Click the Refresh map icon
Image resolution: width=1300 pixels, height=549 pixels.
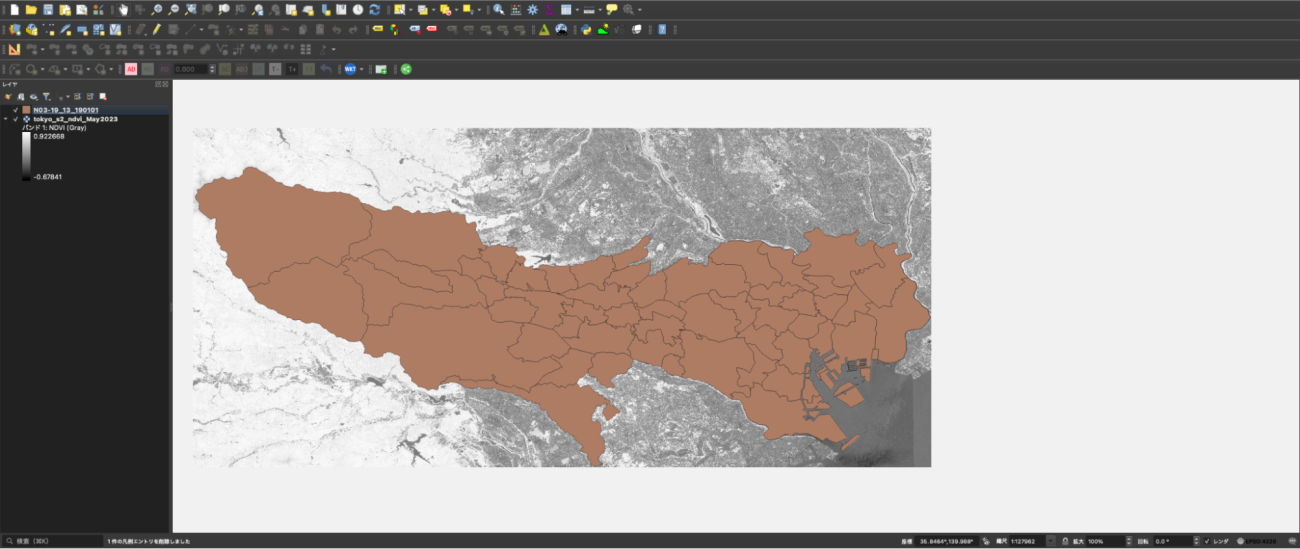(374, 9)
